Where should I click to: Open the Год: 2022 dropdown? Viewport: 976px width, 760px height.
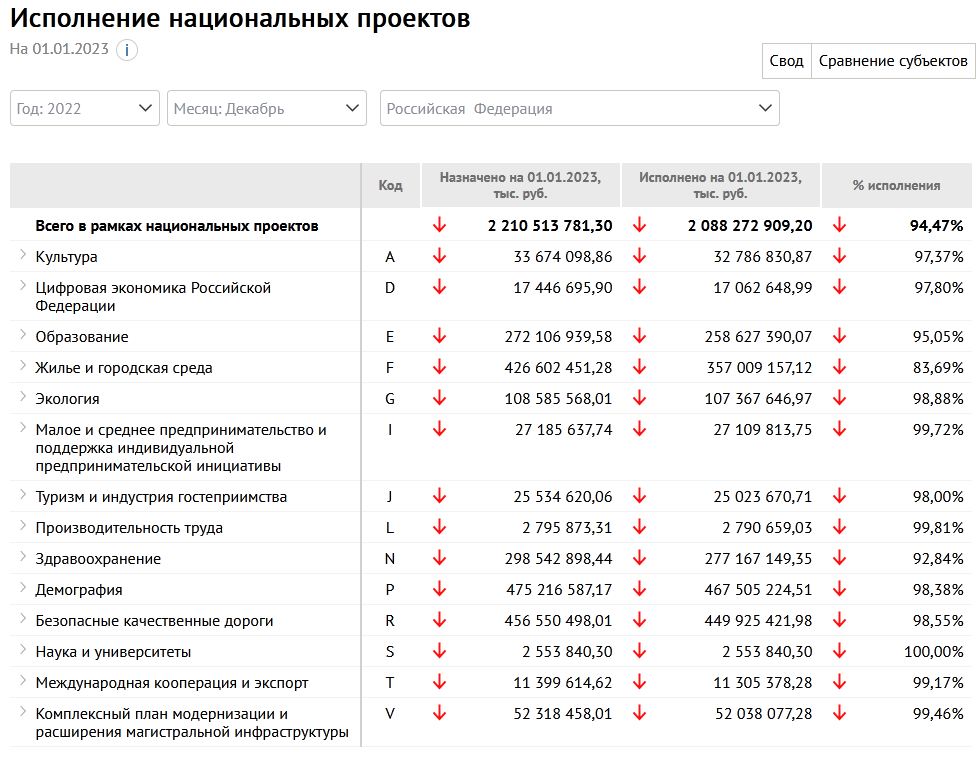pyautogui.click(x=85, y=108)
